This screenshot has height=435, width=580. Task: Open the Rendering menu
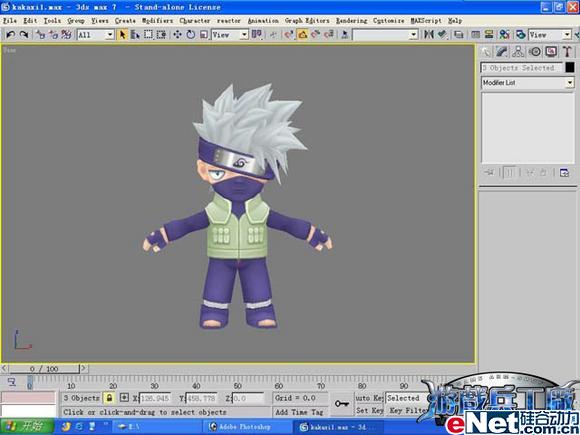point(351,21)
